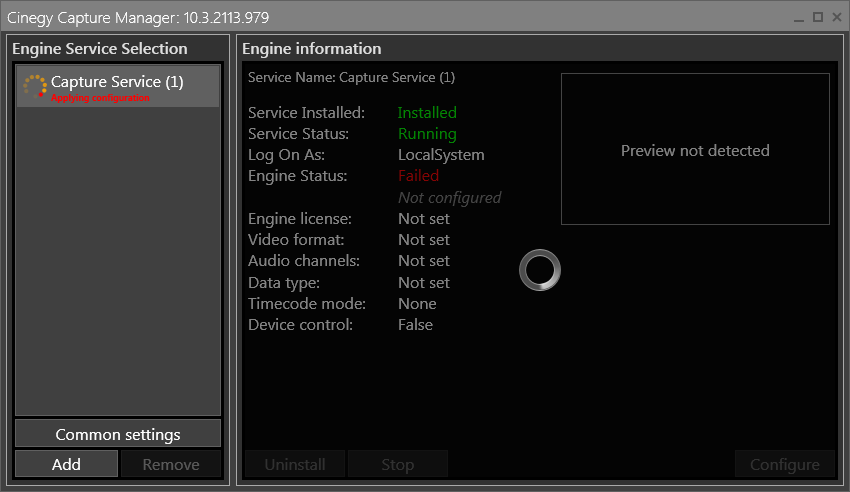The height and width of the screenshot is (492, 850).
Task: Click the 'False' Device control value
Action: coord(415,325)
